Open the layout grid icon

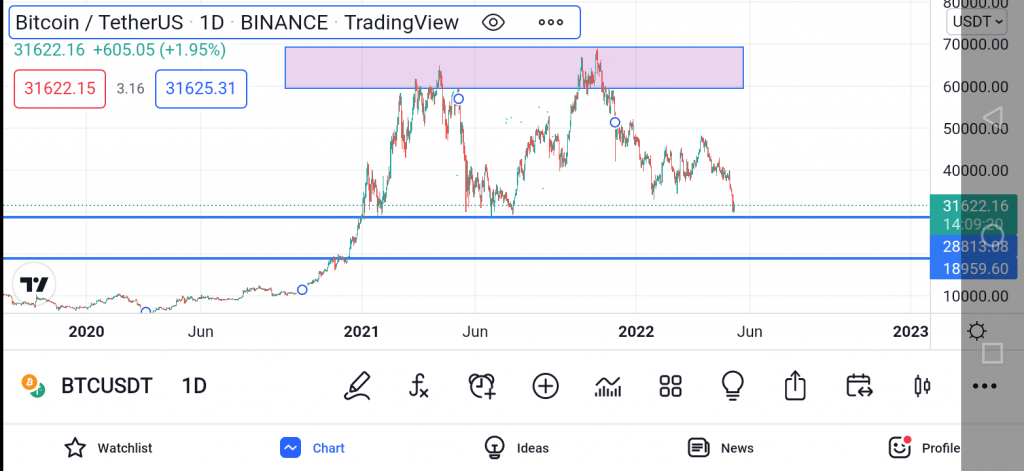point(670,385)
